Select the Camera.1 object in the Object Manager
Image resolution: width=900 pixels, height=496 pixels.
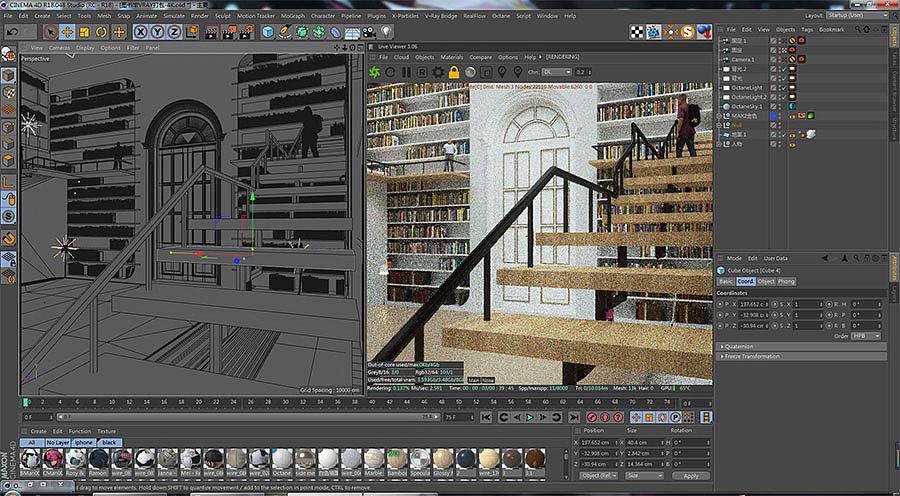coord(742,60)
